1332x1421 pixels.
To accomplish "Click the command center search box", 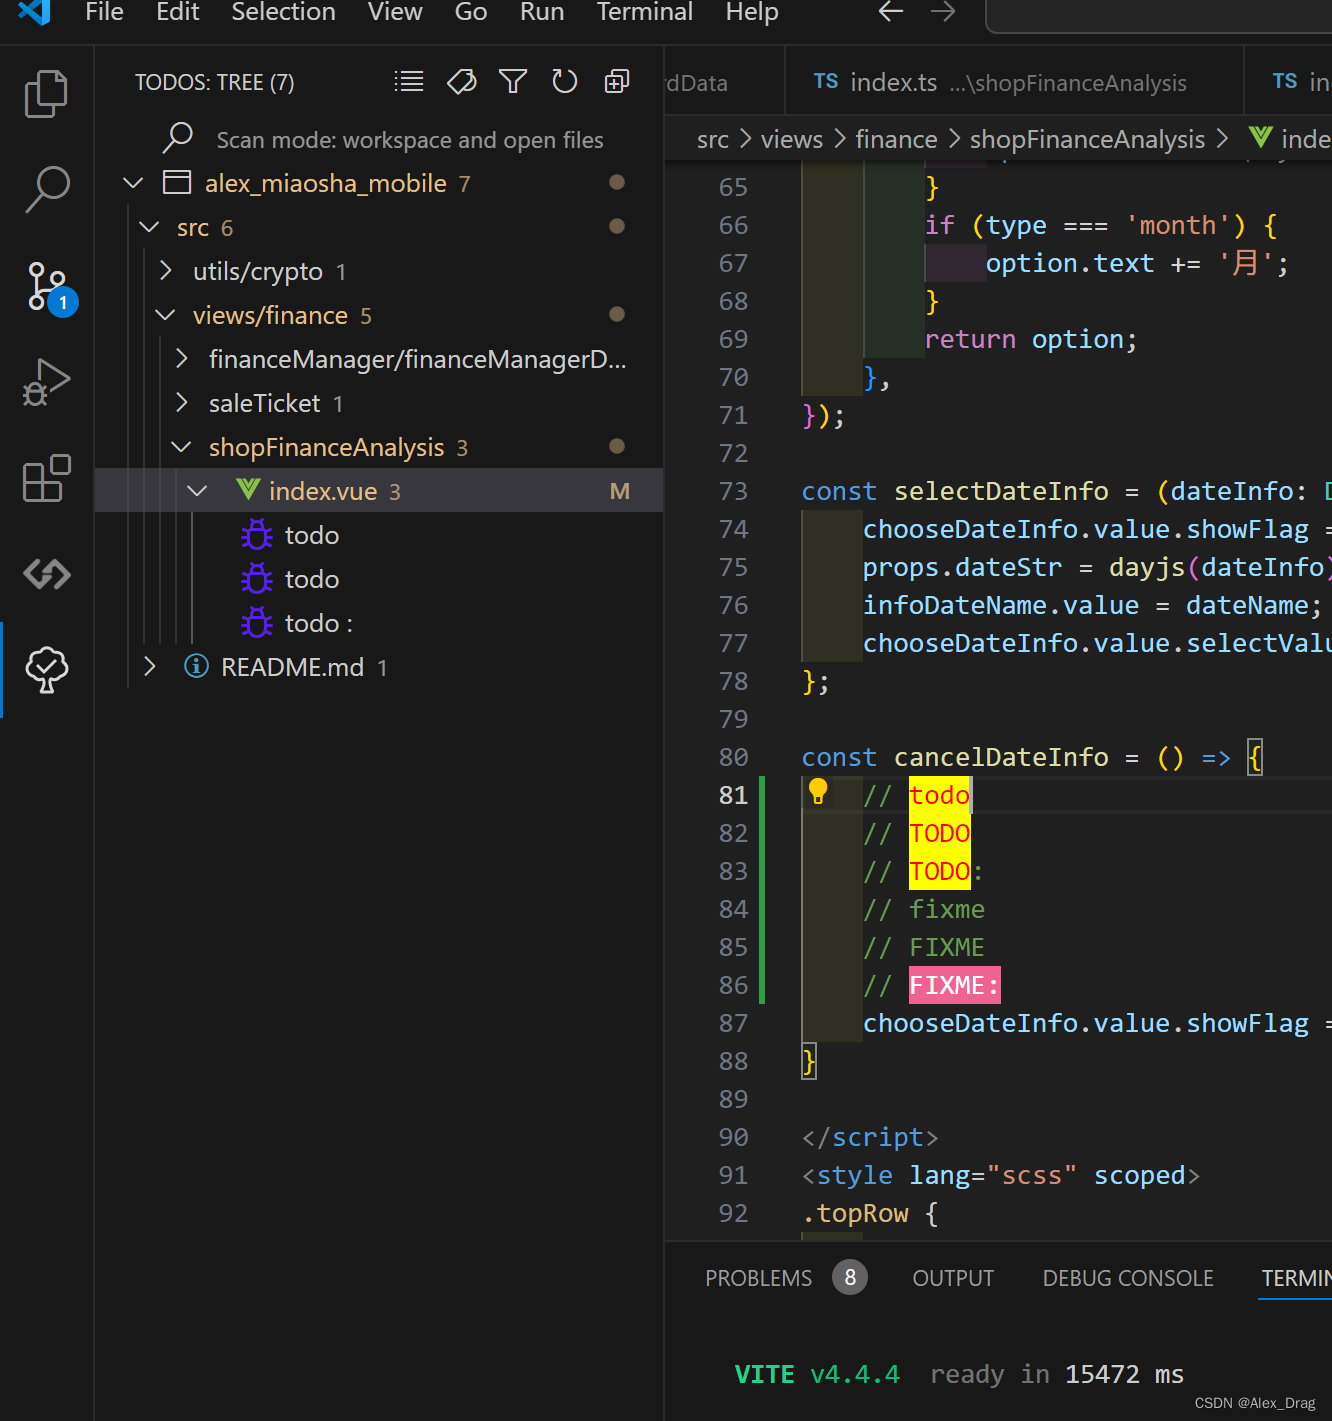I will 1158,14.
